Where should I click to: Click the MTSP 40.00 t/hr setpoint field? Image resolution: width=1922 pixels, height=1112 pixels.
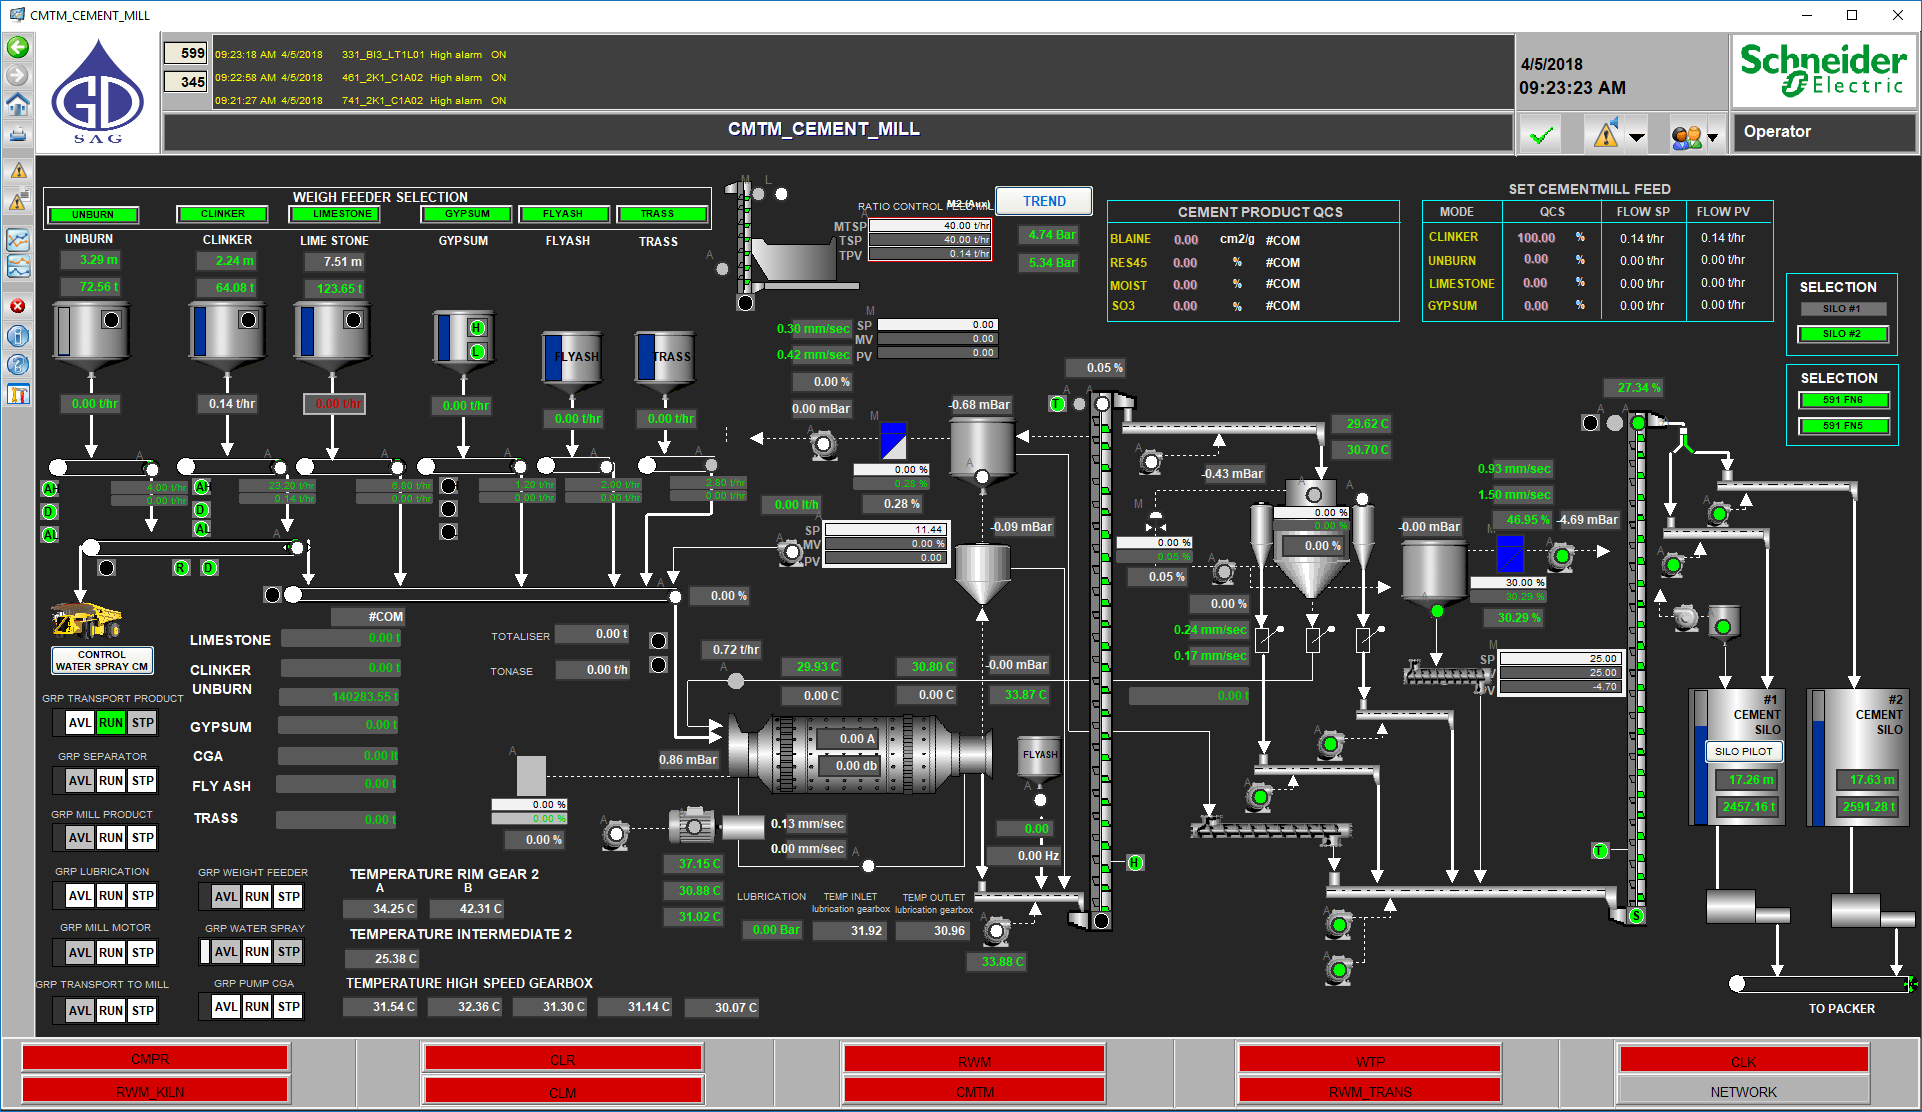929,226
